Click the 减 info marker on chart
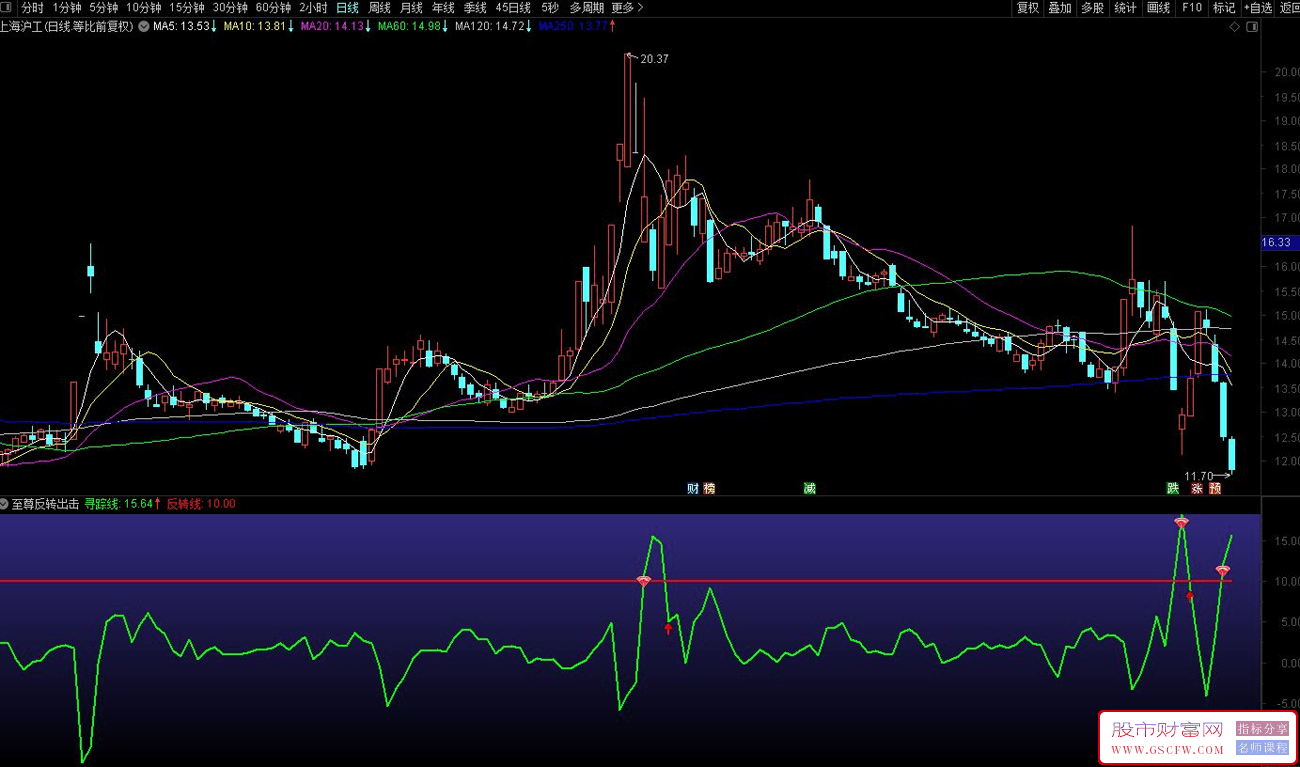 809,488
